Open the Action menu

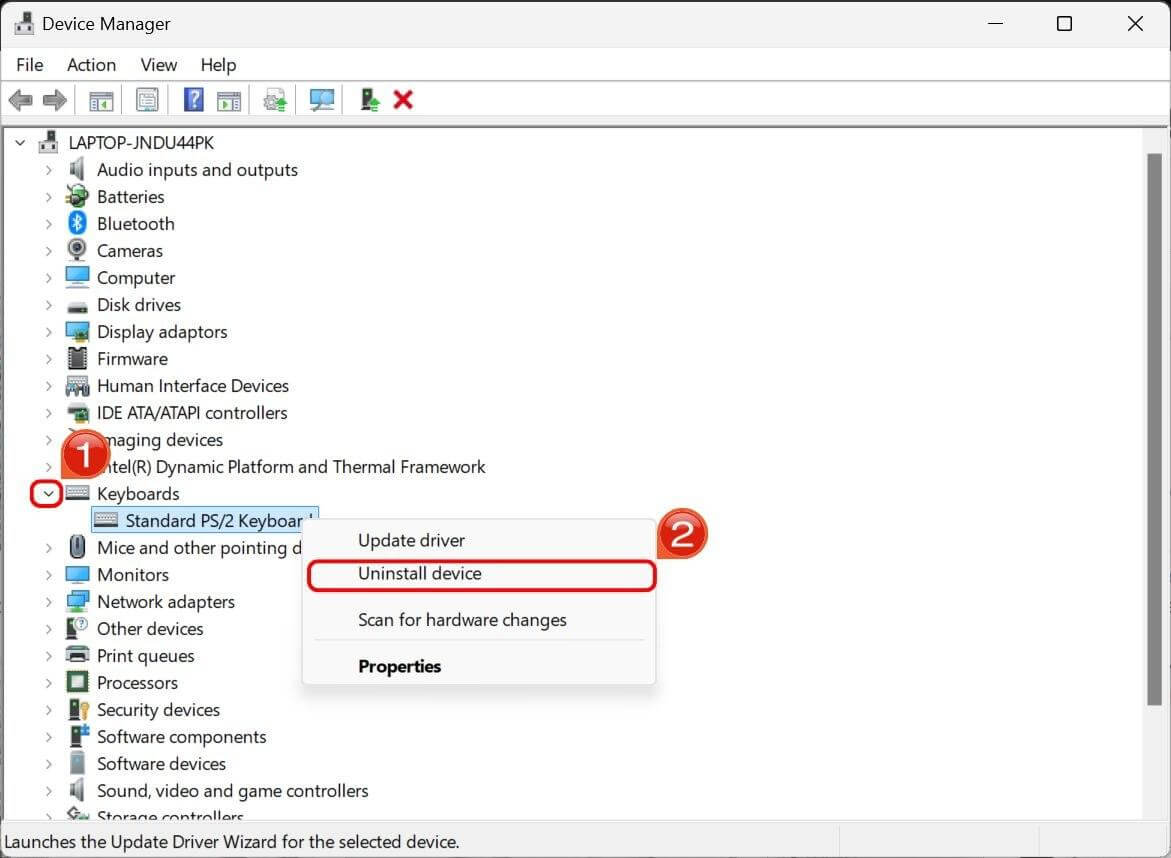pos(91,64)
